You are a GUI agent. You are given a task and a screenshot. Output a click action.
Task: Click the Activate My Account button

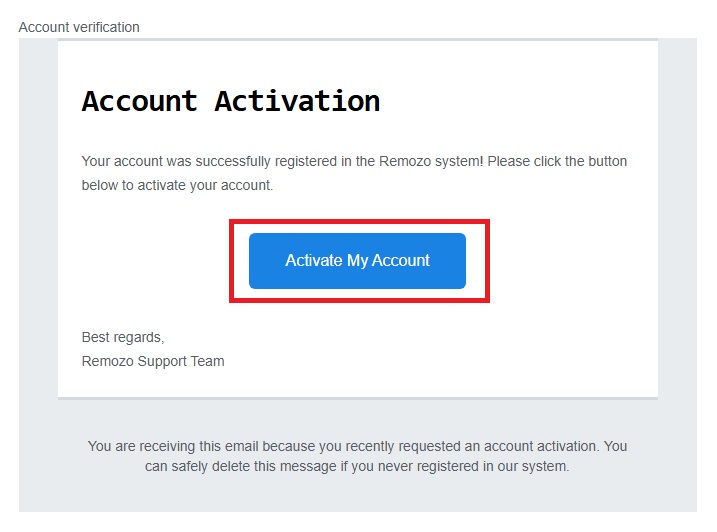[x=357, y=261]
